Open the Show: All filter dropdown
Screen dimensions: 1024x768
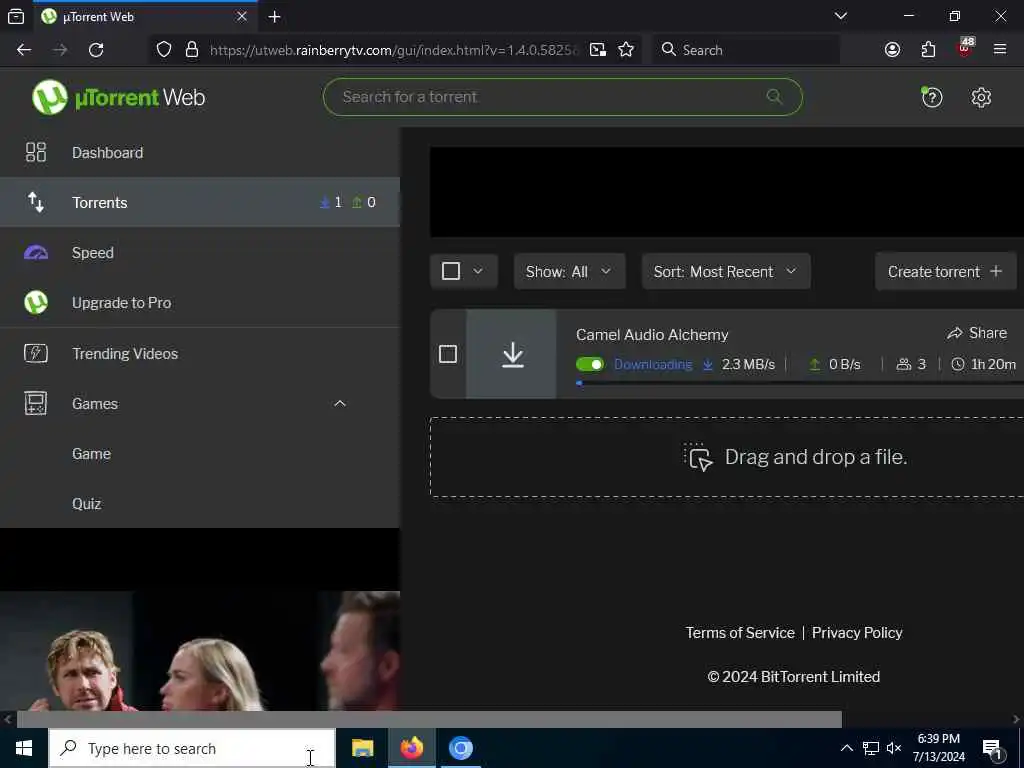coord(569,271)
